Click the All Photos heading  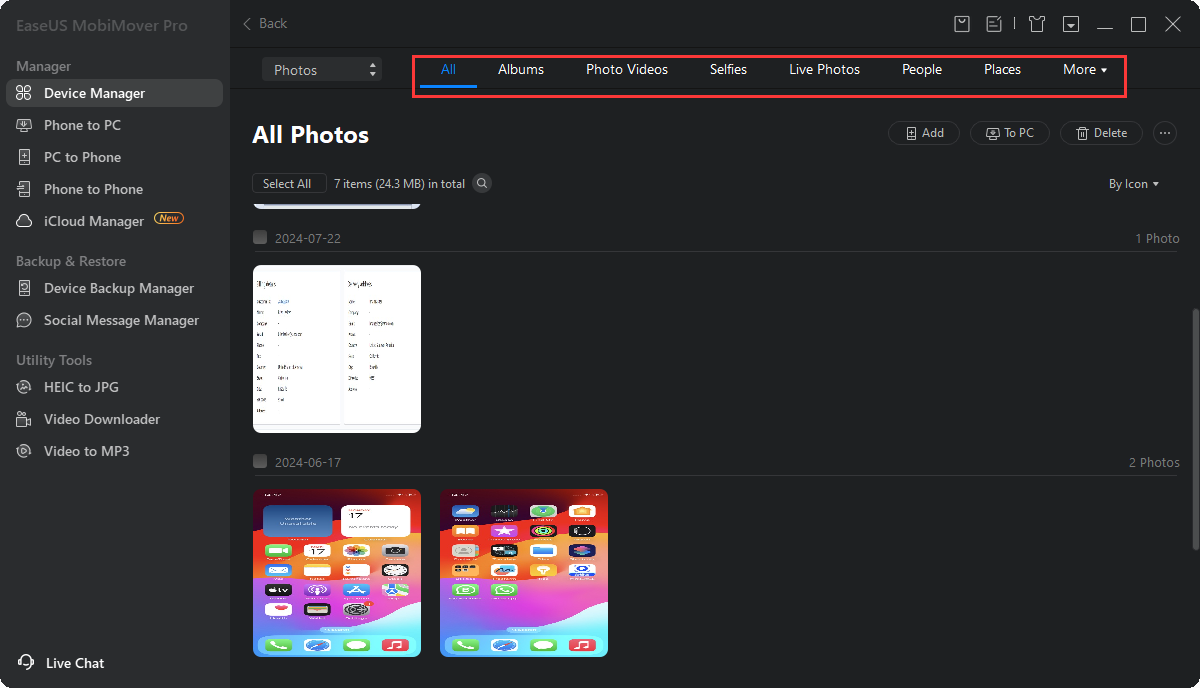310,135
